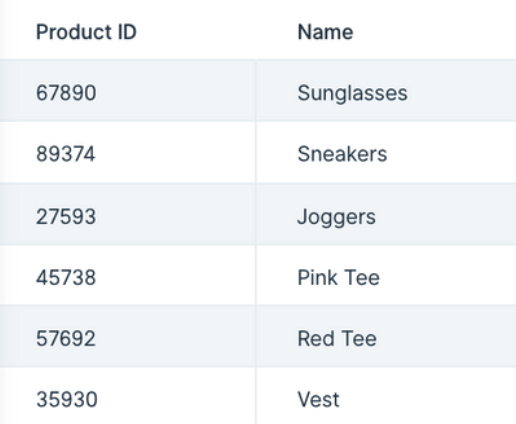This screenshot has height=424, width=516.
Task: Select product ID 89374 cell
Action: pos(128,152)
